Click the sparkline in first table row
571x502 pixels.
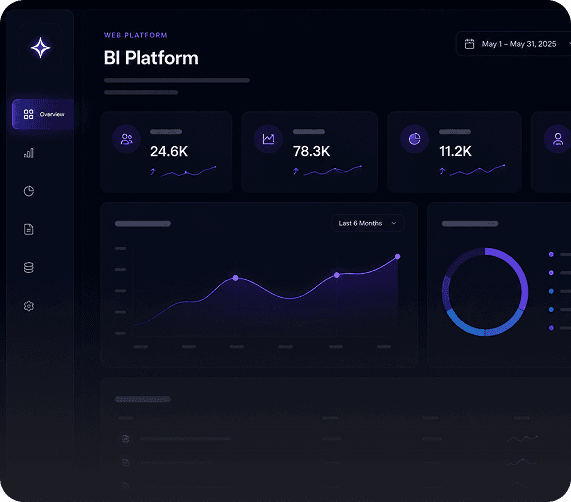[x=522, y=439]
